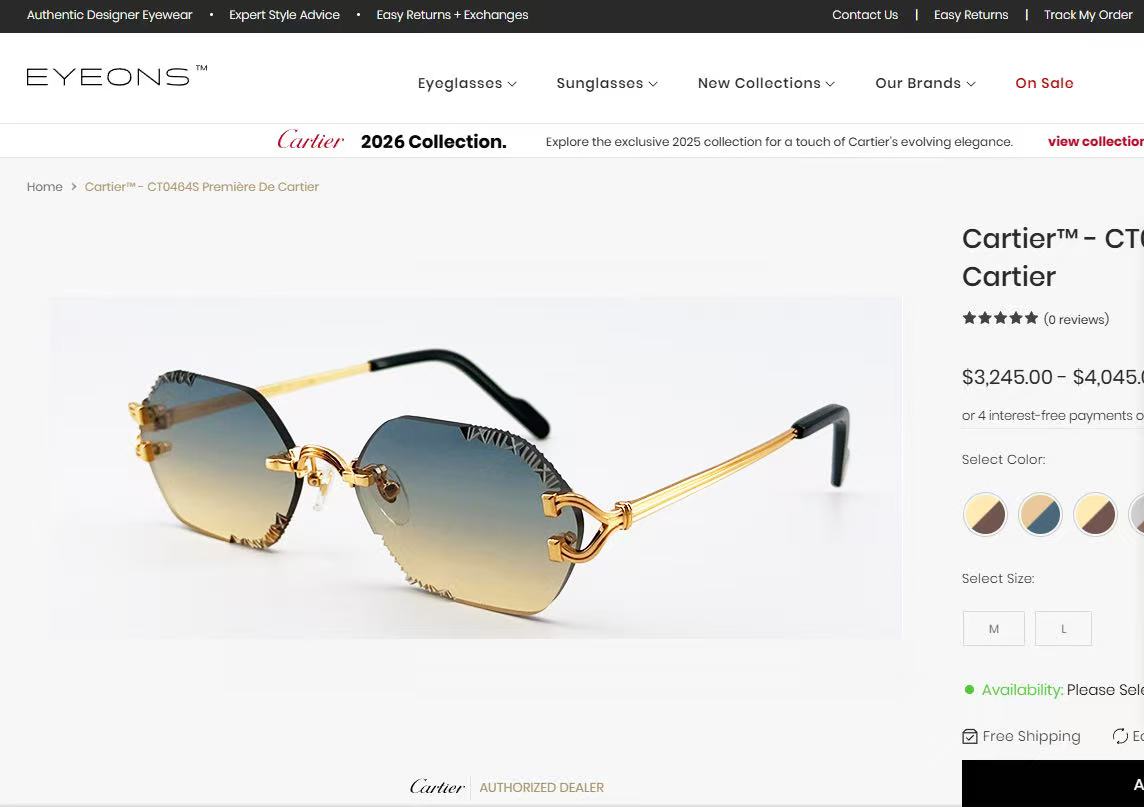
Task: Click the green availability dot
Action: click(x=969, y=690)
